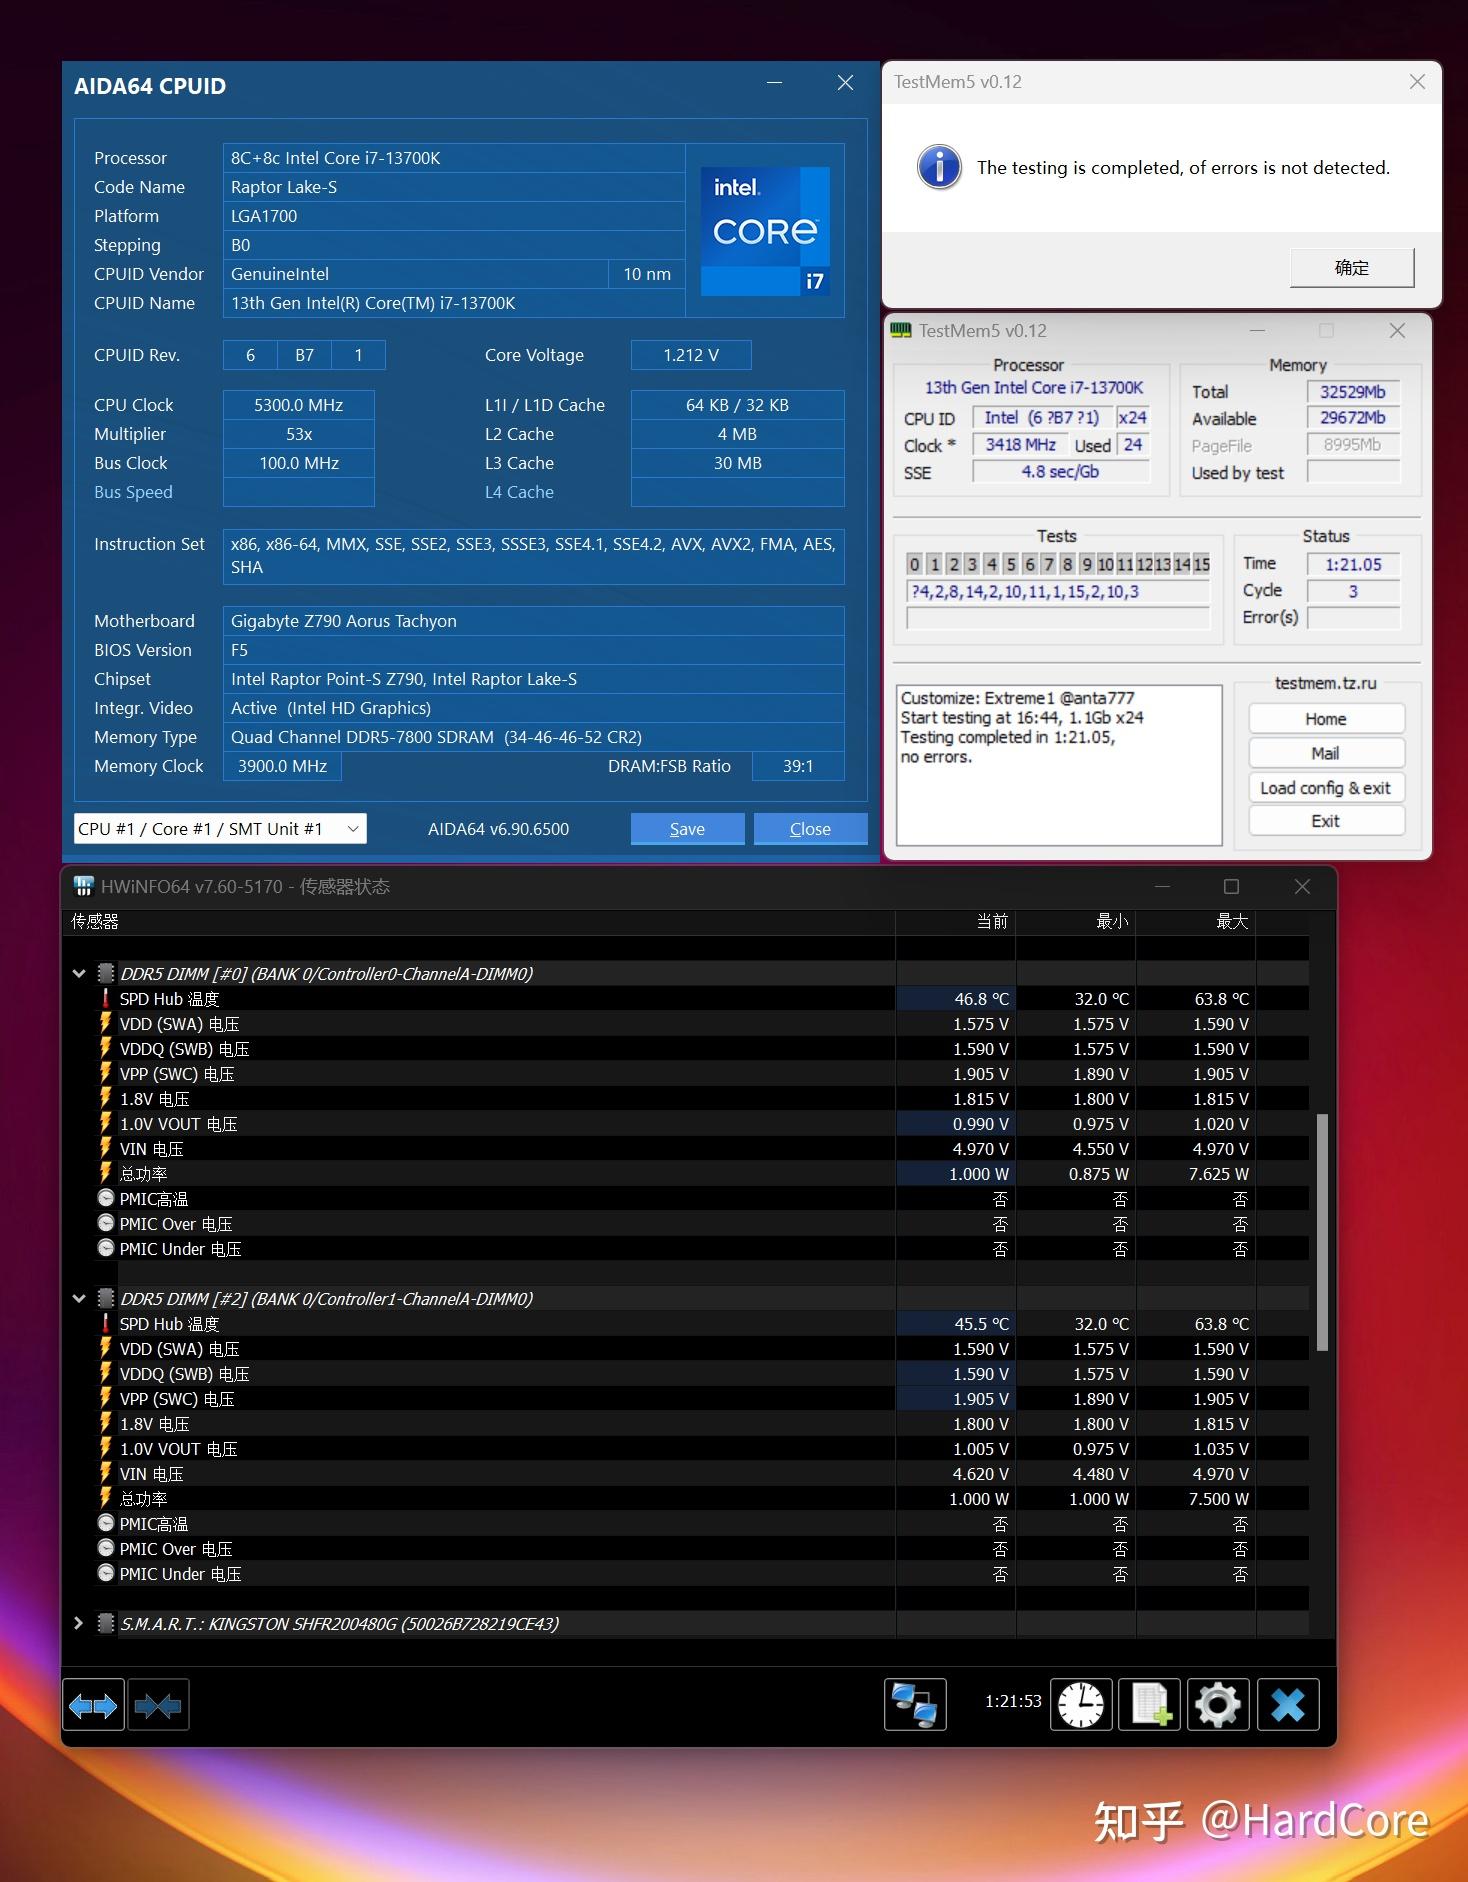Click HWiNFO sensor list vertical scrollbar

click(1322, 1233)
